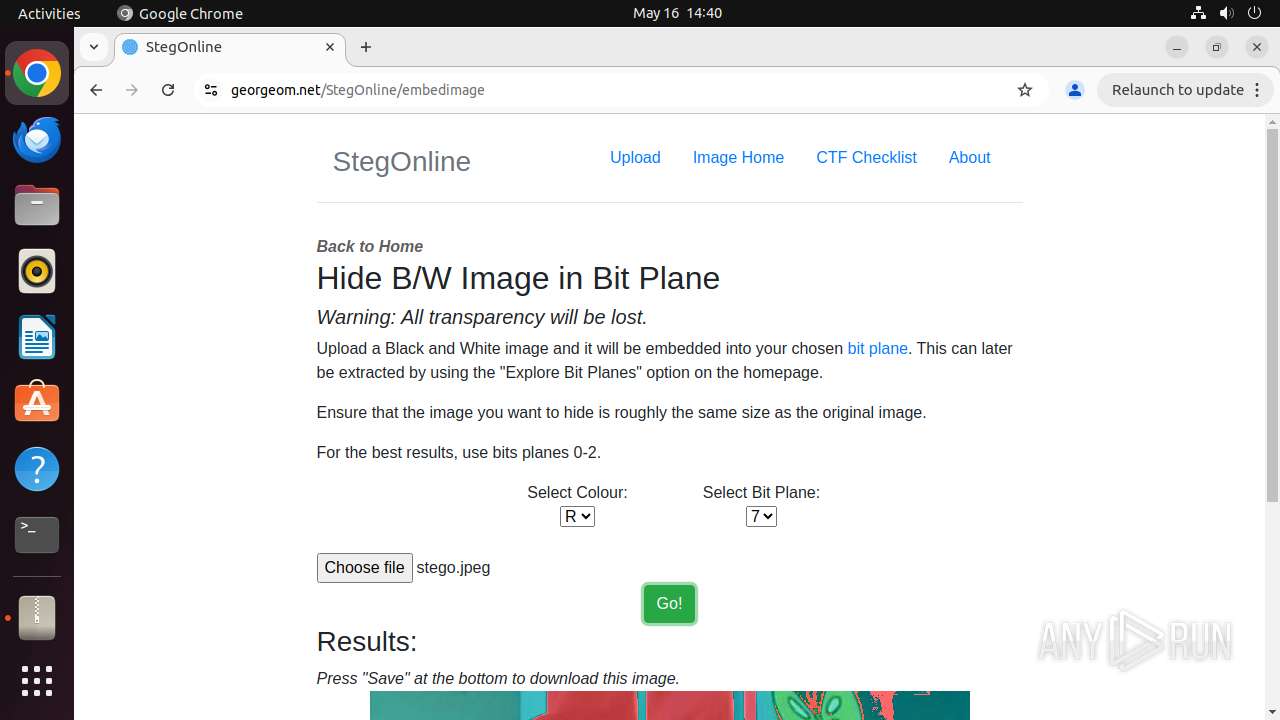Viewport: 1280px width, 720px height.
Task: Open the About page link
Action: 969,157
